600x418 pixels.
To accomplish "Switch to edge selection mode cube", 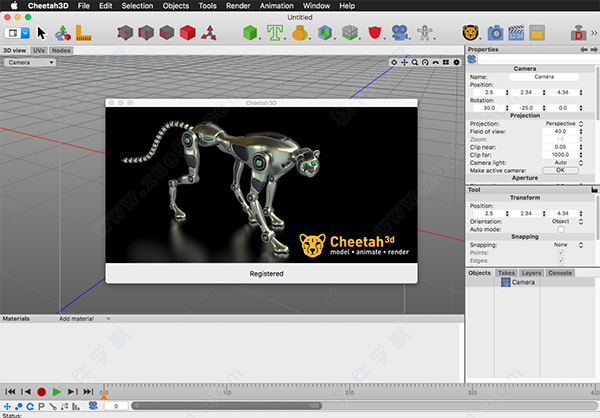I will [146, 33].
